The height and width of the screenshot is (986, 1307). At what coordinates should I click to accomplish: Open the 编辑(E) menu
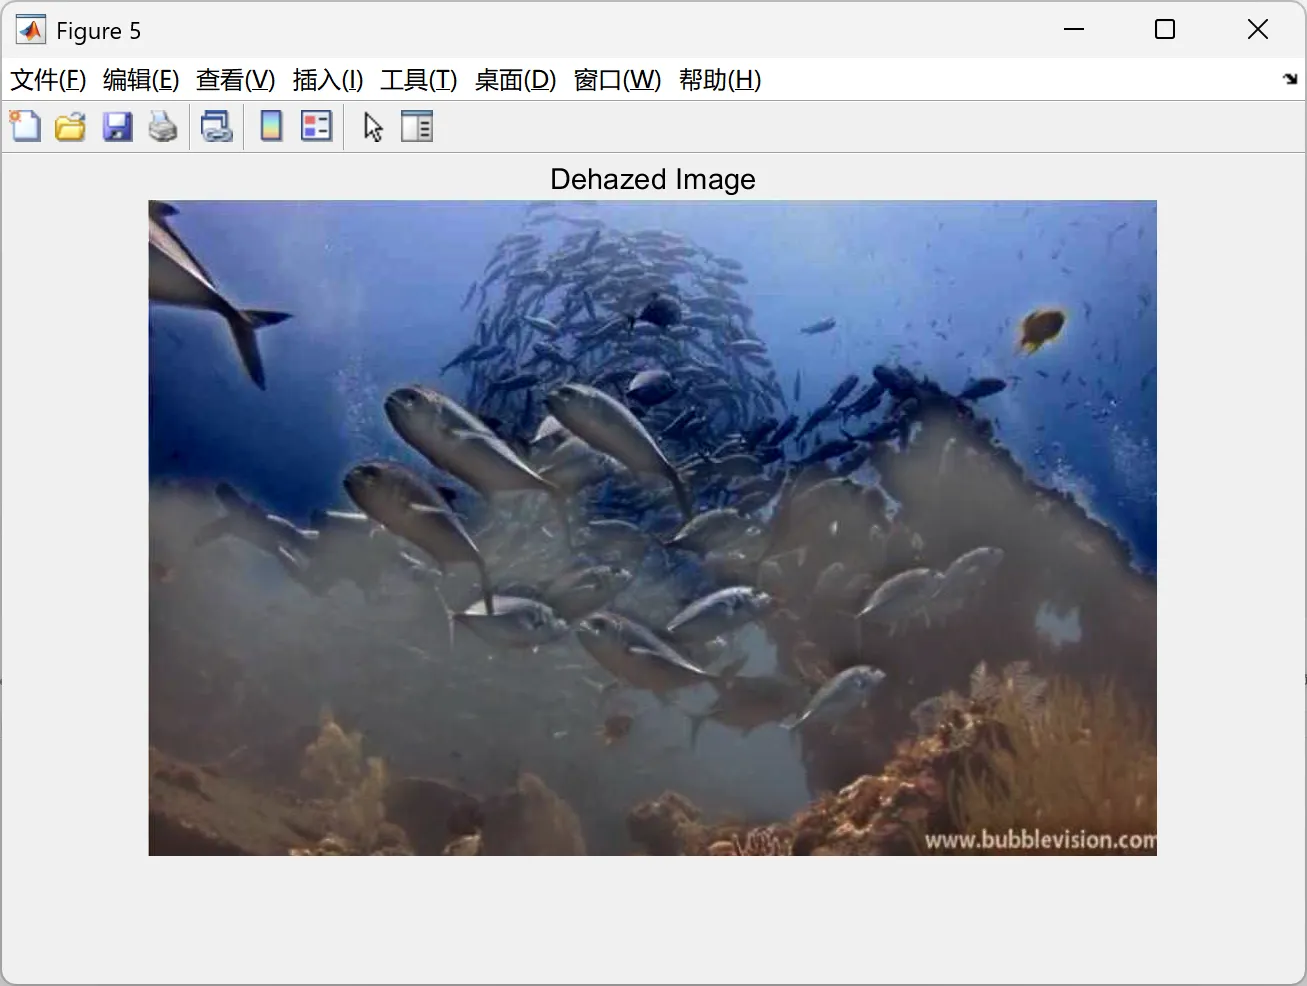[x=141, y=80]
